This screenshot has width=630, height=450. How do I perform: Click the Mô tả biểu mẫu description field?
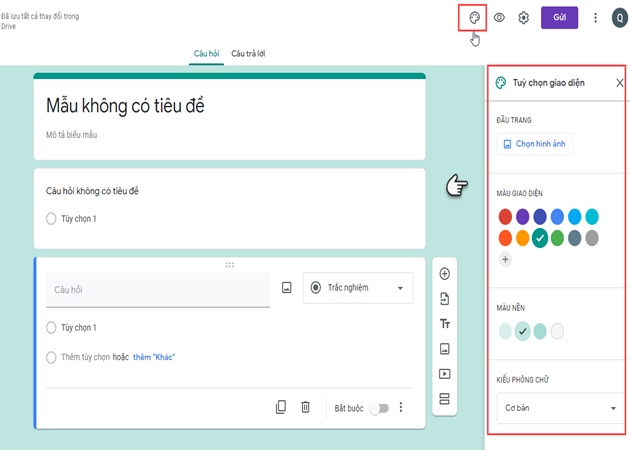pyautogui.click(x=71, y=135)
